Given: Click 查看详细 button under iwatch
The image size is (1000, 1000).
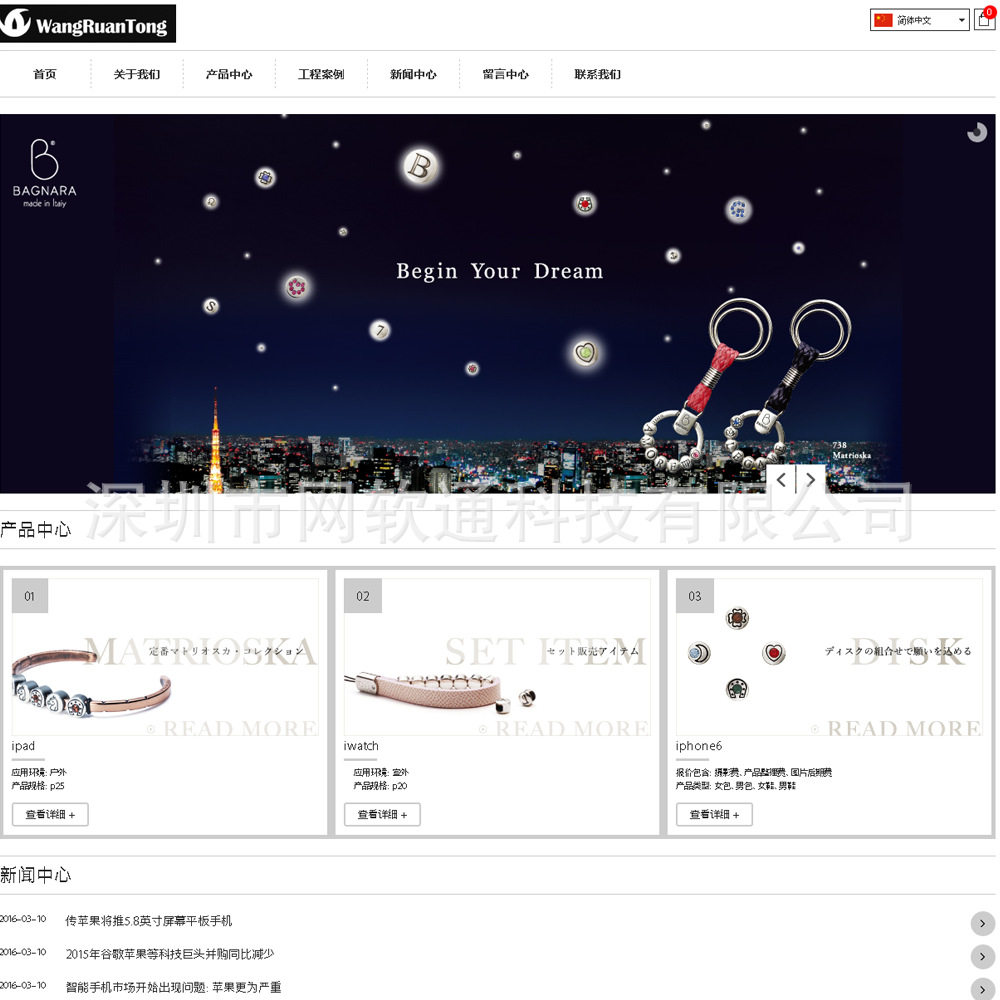Looking at the screenshot, I should 382,814.
